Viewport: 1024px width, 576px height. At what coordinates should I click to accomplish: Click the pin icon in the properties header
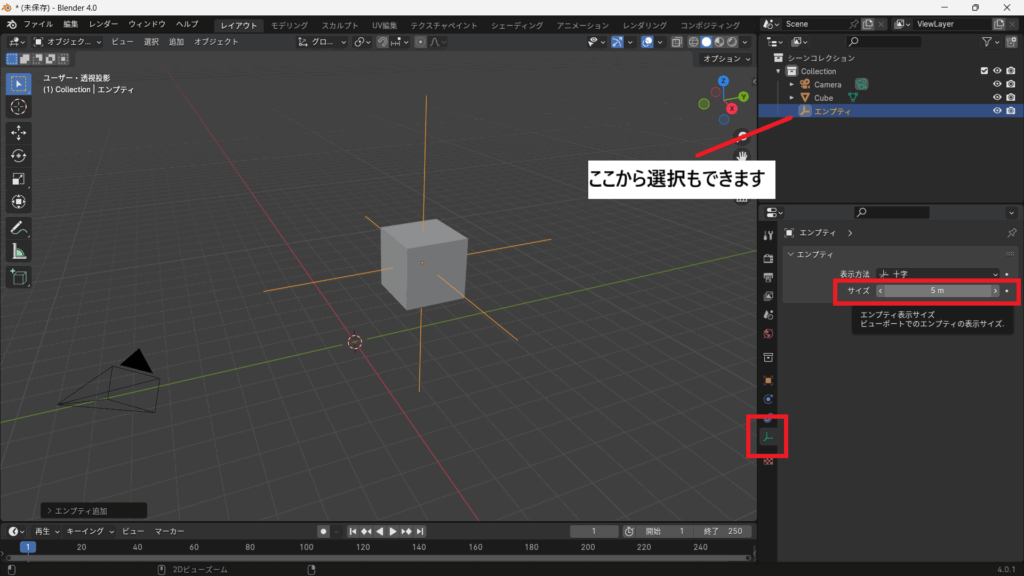(1011, 233)
